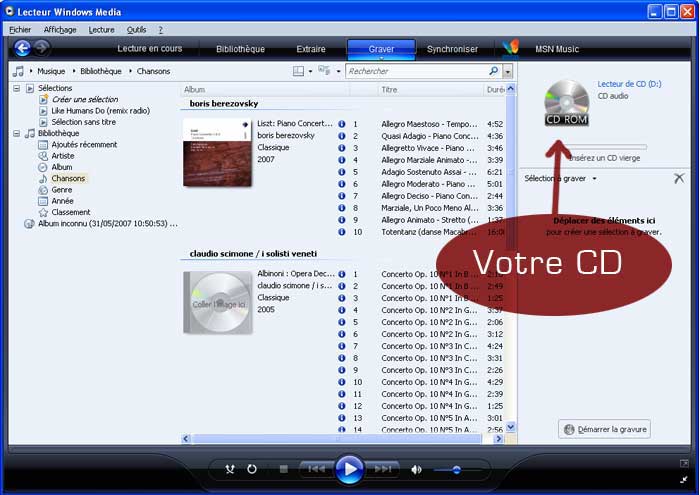
Task: Adjust the volume slider
Action: (x=455, y=469)
